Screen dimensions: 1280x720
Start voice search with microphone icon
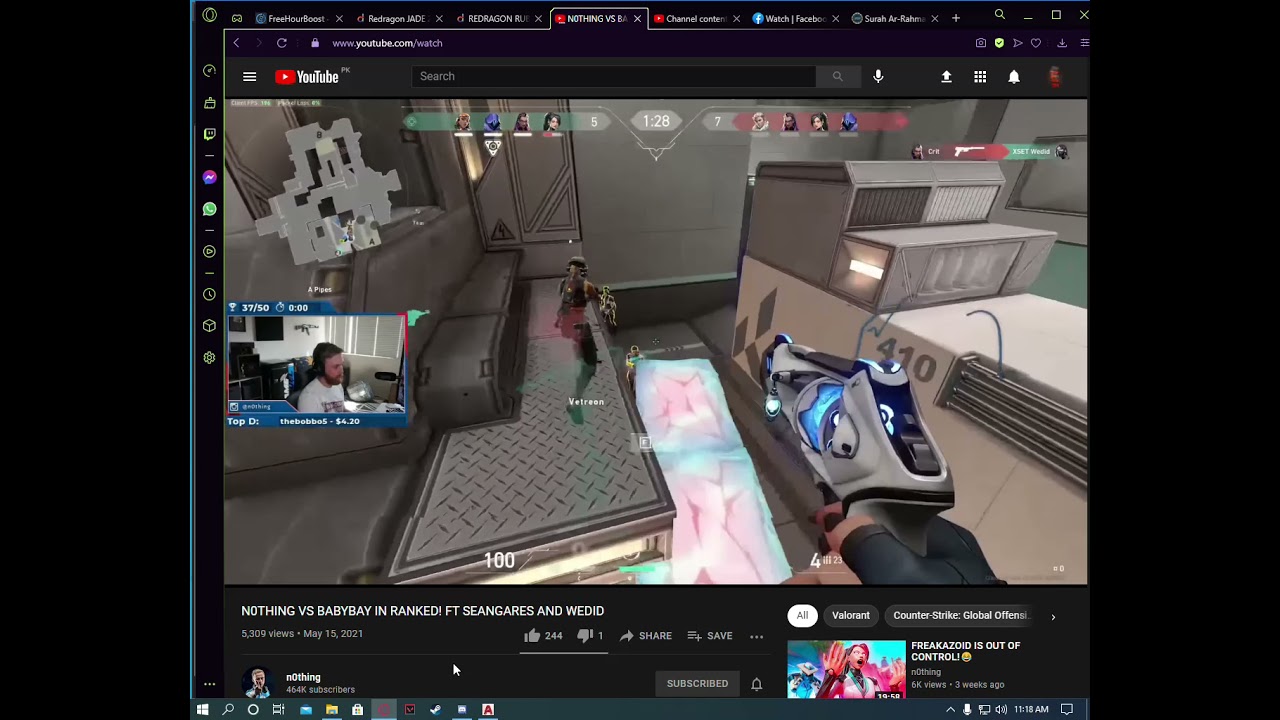click(878, 77)
